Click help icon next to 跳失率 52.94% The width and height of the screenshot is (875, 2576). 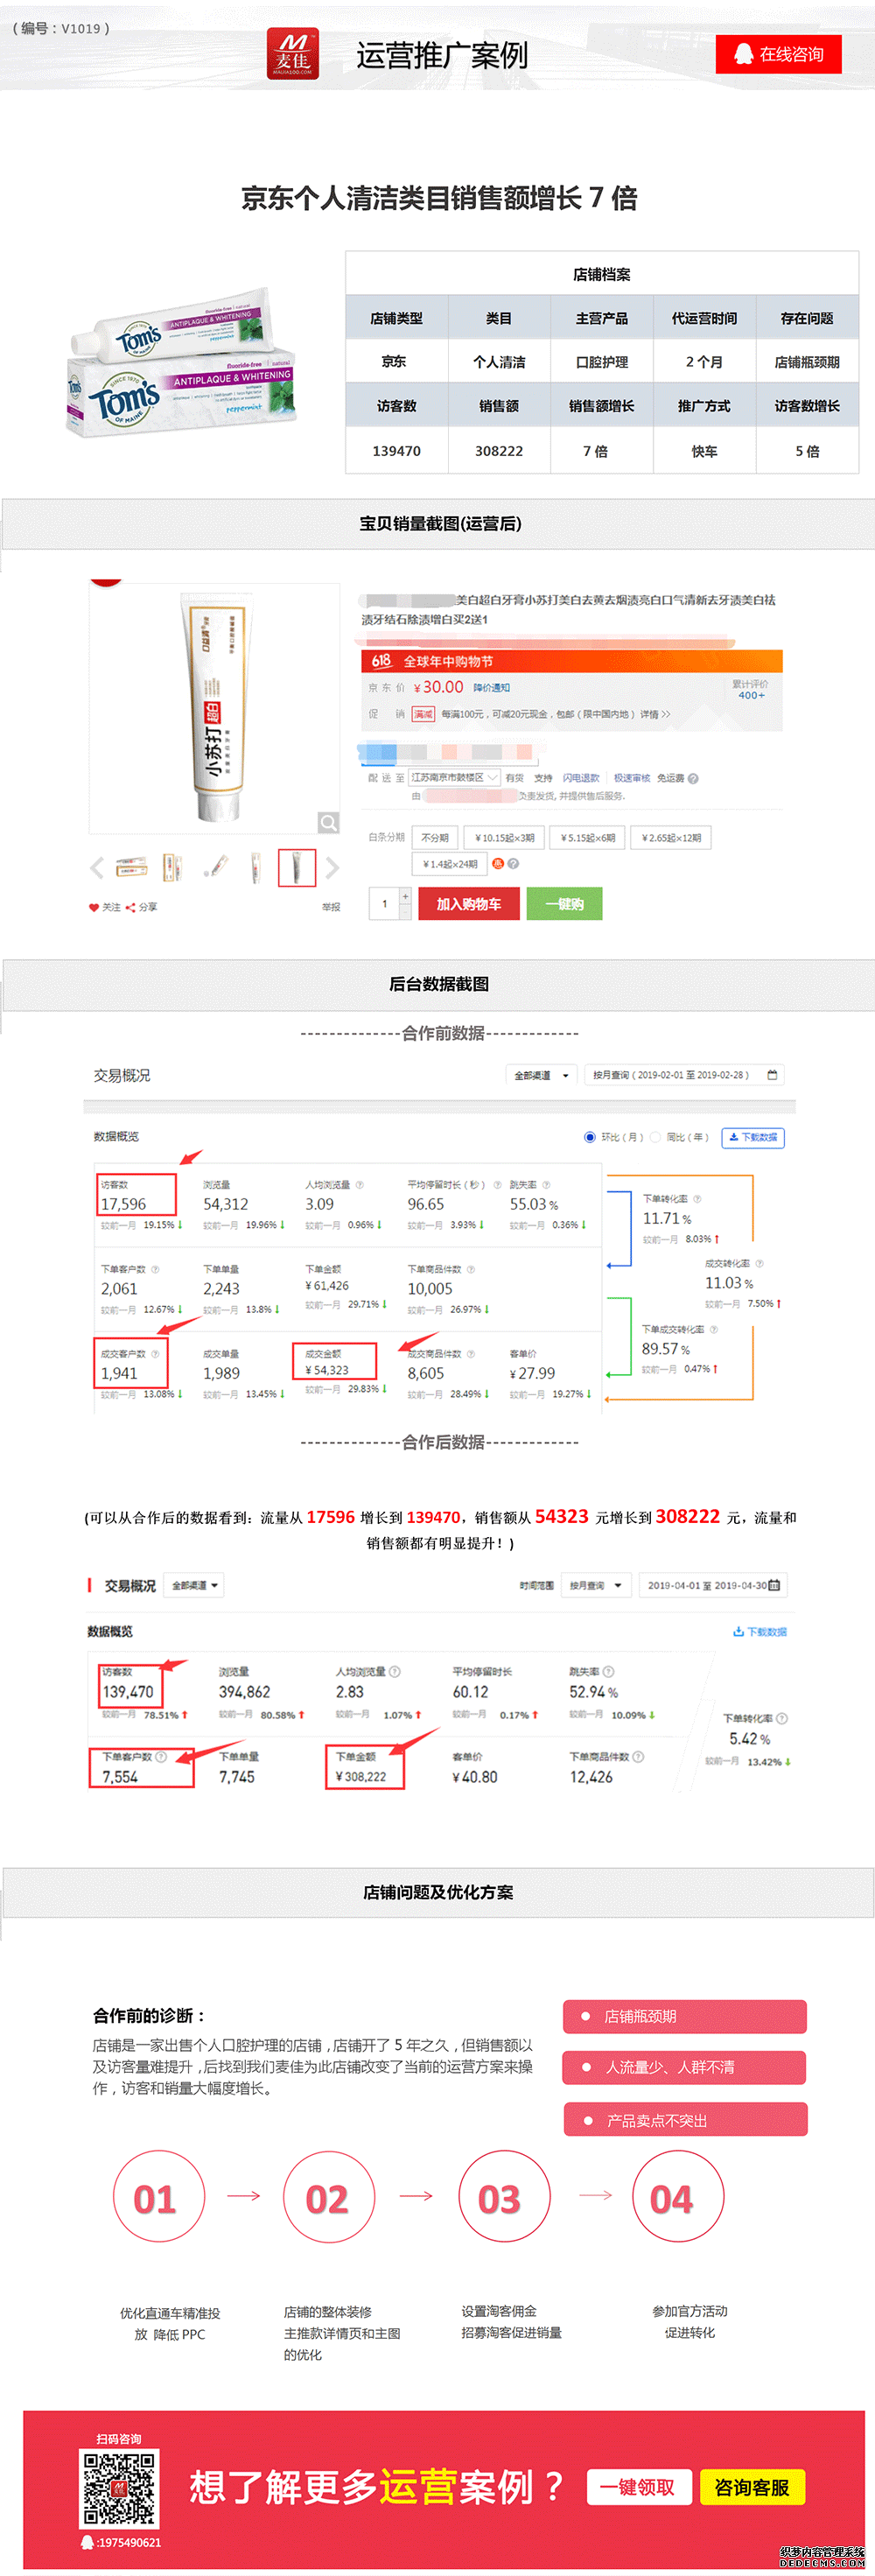tap(608, 1671)
